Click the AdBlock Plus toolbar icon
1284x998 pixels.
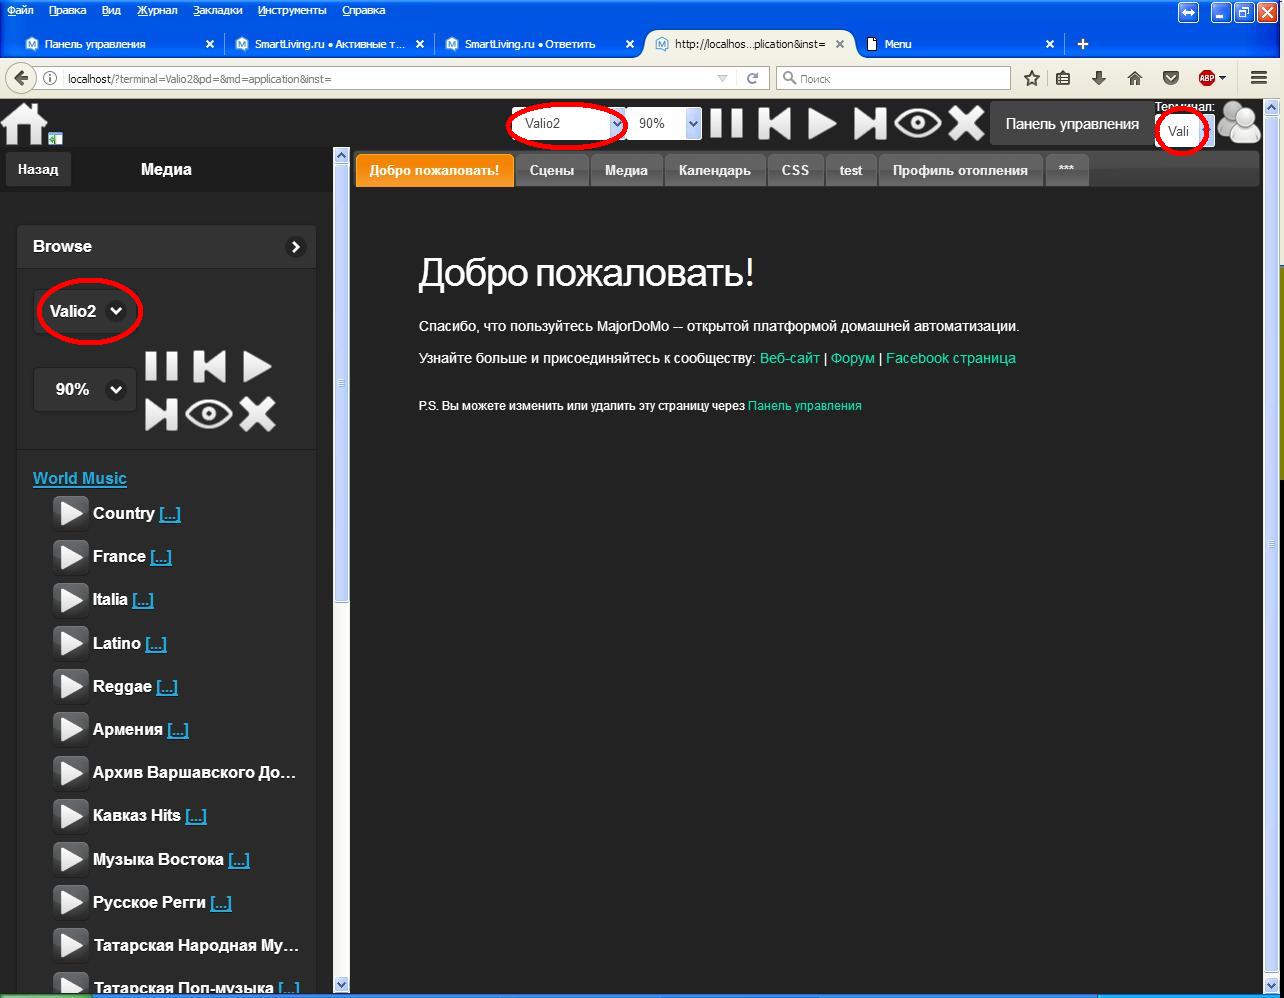1207,78
